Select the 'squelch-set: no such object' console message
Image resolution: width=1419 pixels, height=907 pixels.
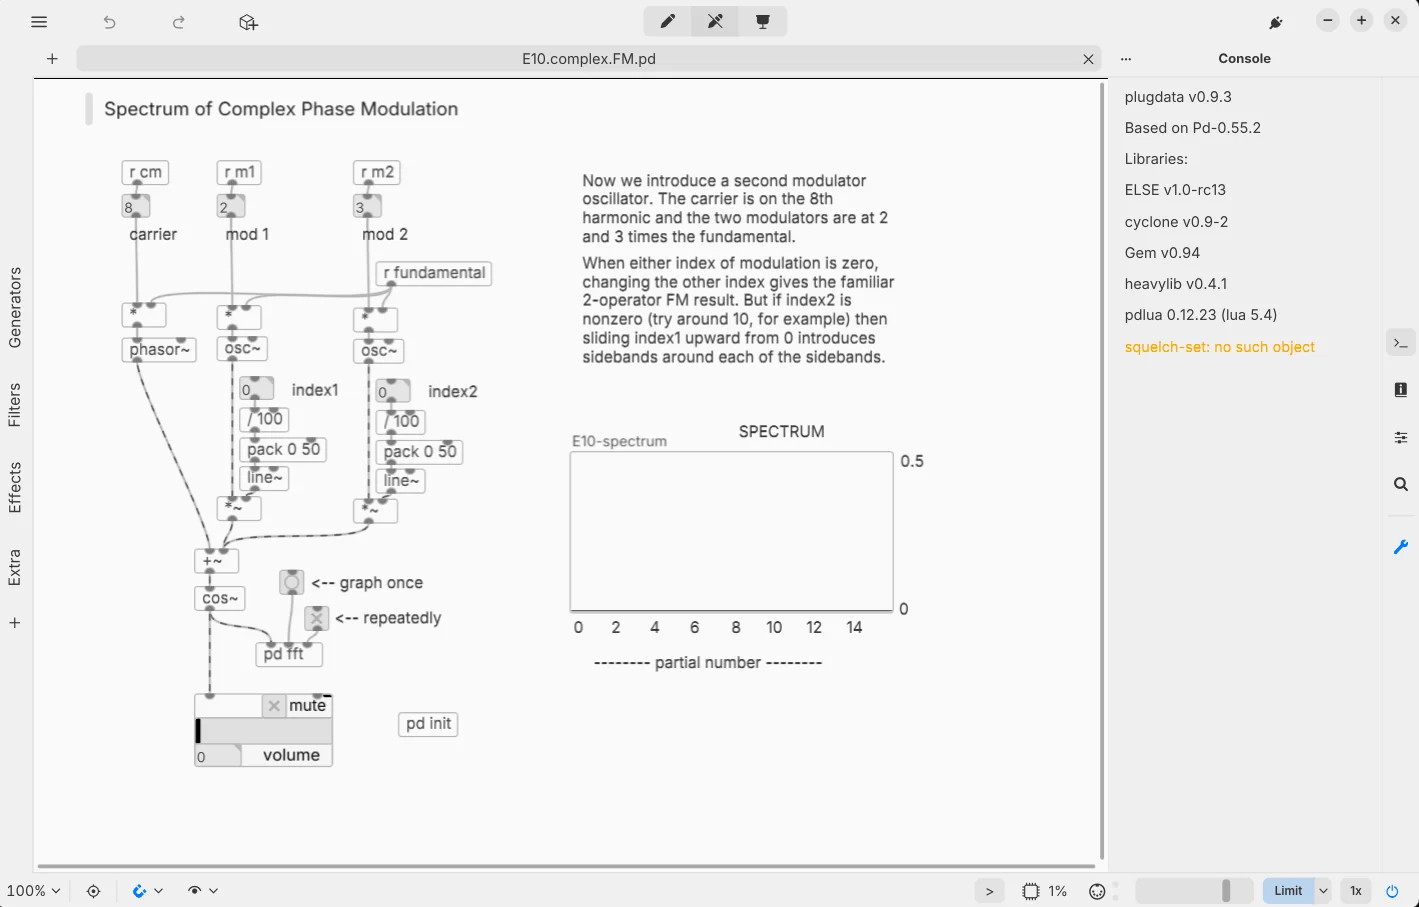(1220, 347)
